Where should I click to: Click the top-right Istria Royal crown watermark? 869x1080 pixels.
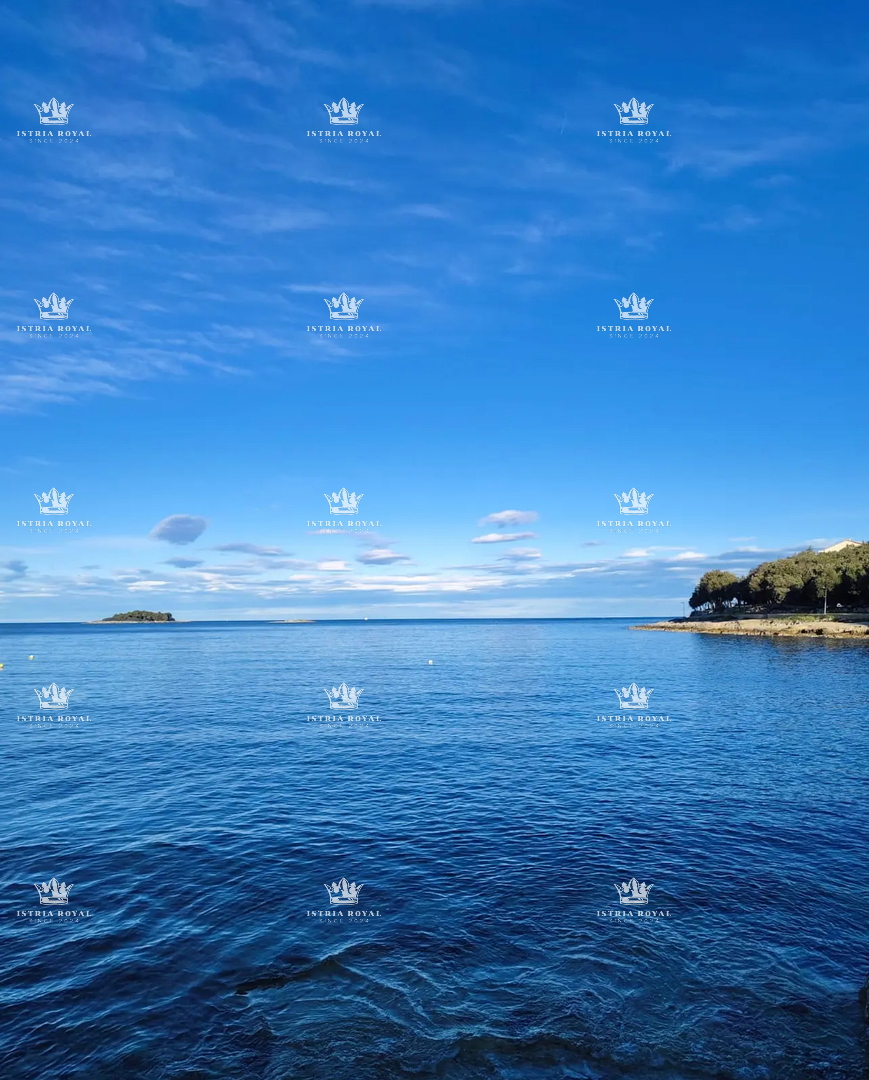click(x=633, y=112)
